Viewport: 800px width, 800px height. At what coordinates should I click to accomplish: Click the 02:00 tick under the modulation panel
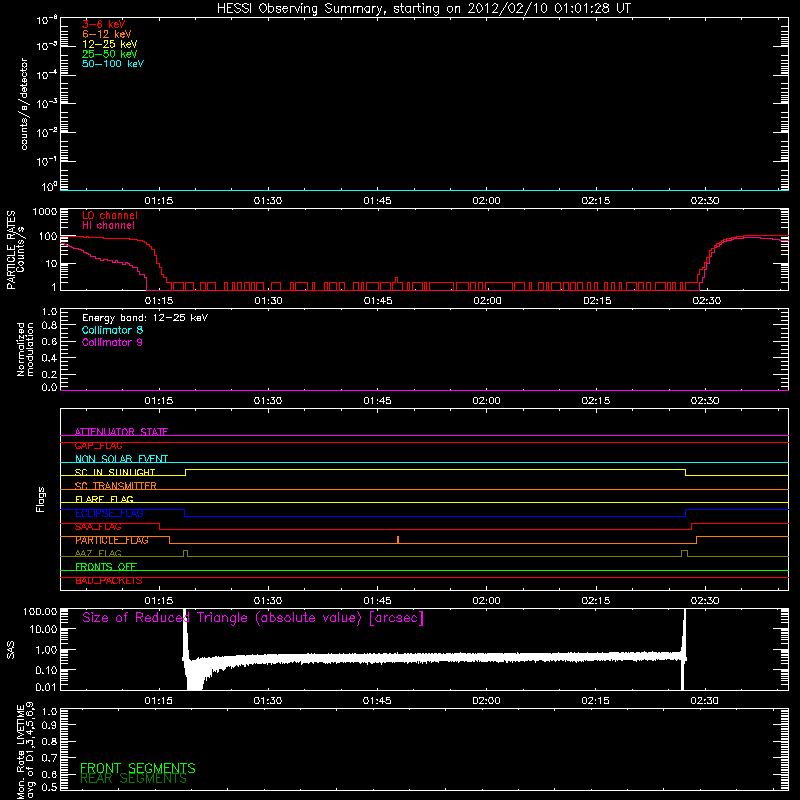(x=486, y=401)
